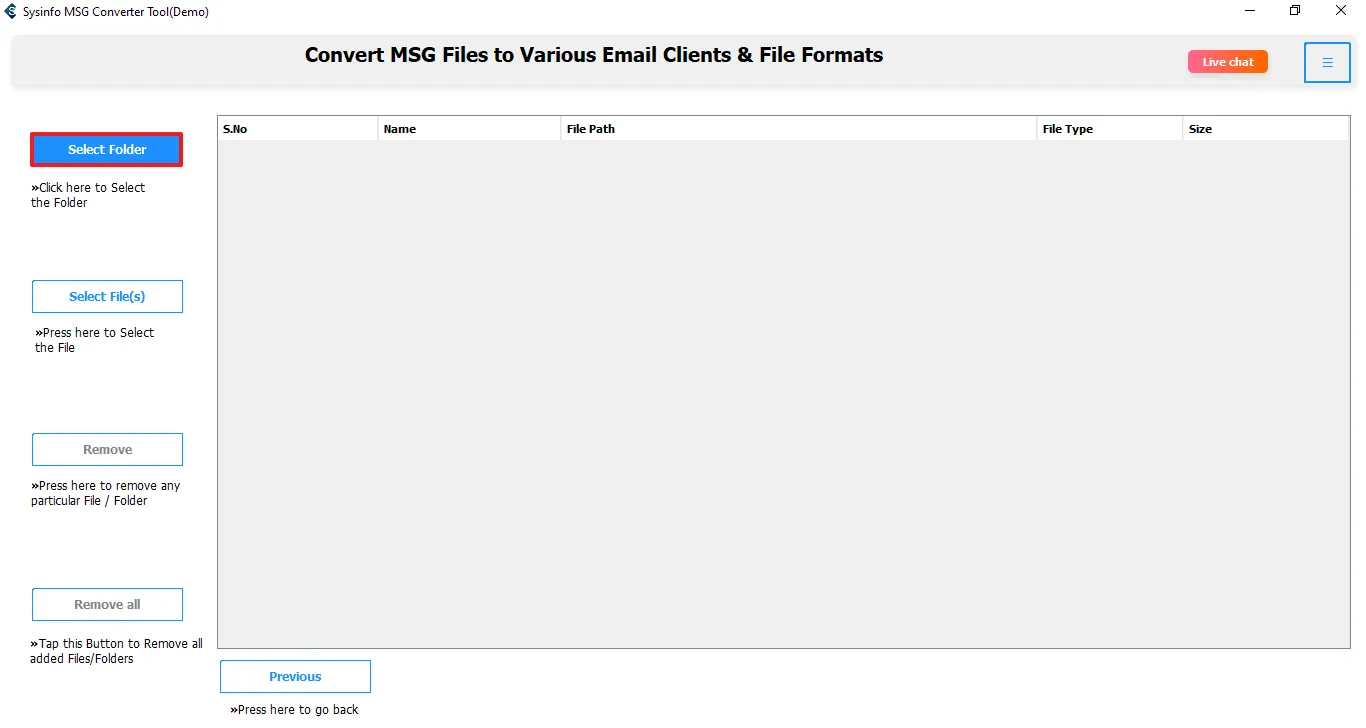Viewport: 1366px width, 728px height.
Task: Click the Name column header
Action: (469, 129)
